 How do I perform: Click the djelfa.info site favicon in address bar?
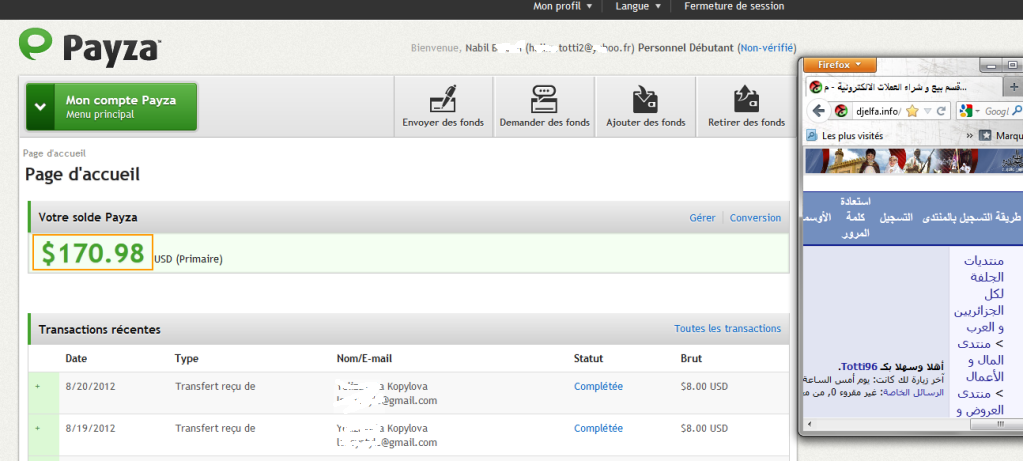point(842,112)
